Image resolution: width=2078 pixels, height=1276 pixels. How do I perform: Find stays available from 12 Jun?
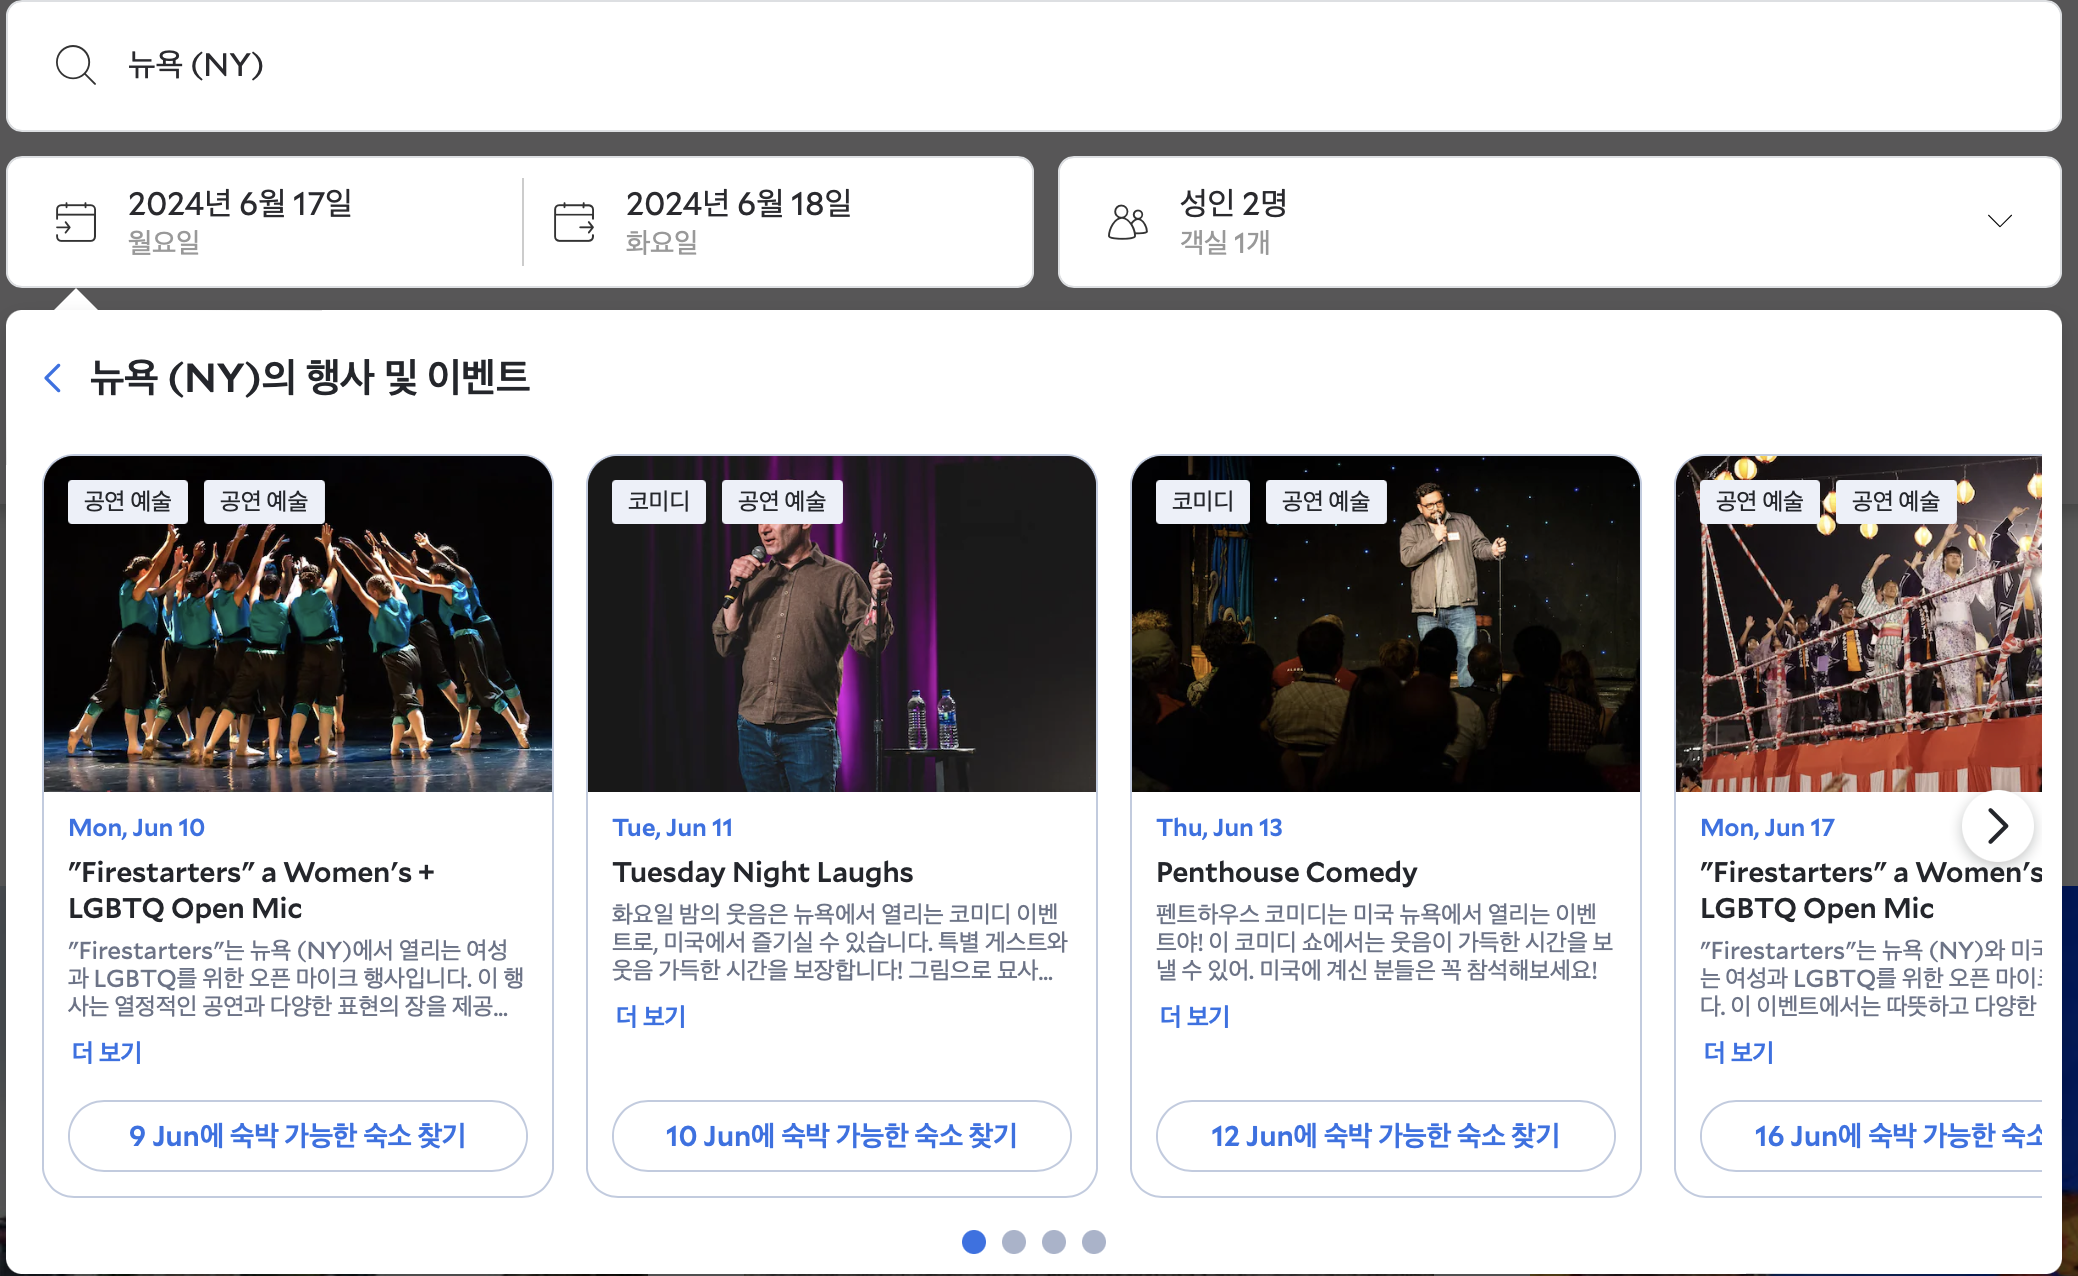pos(1385,1136)
